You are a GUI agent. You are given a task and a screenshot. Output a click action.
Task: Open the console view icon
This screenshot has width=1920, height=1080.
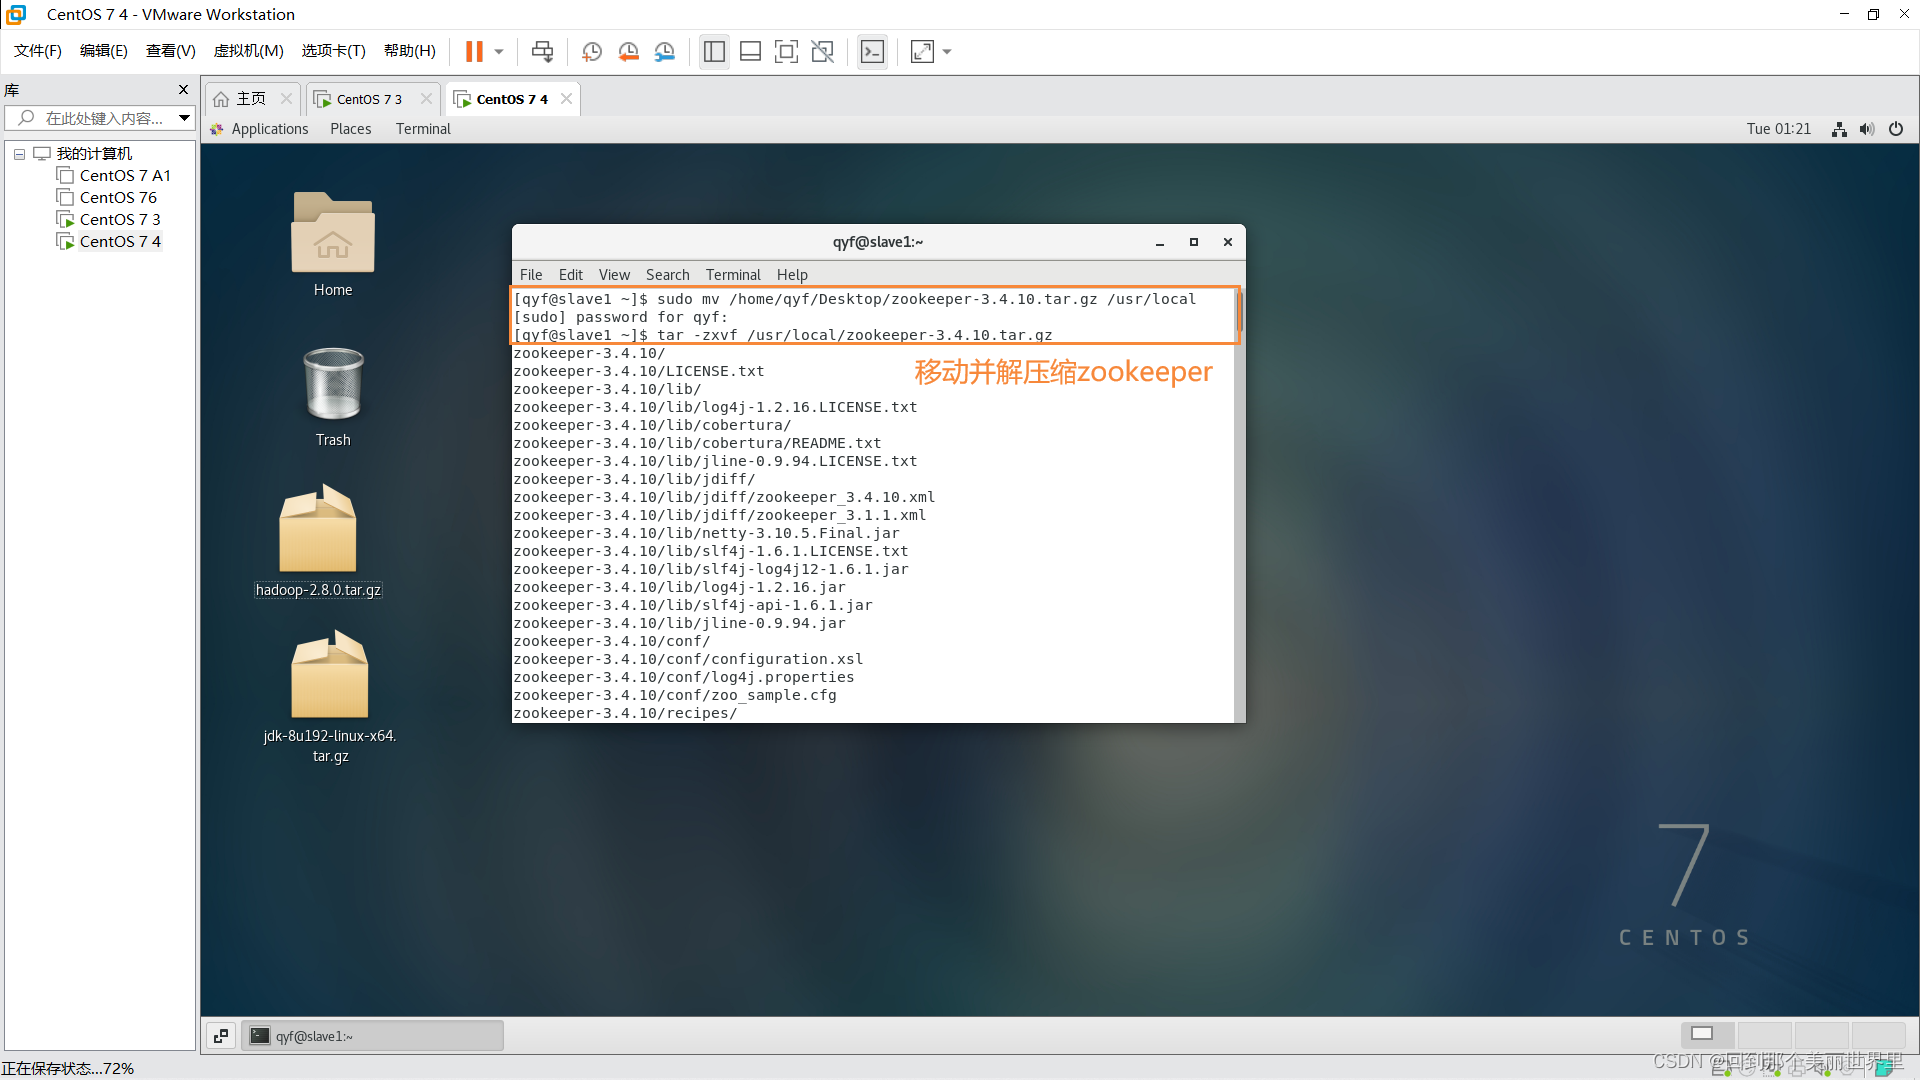click(x=872, y=51)
